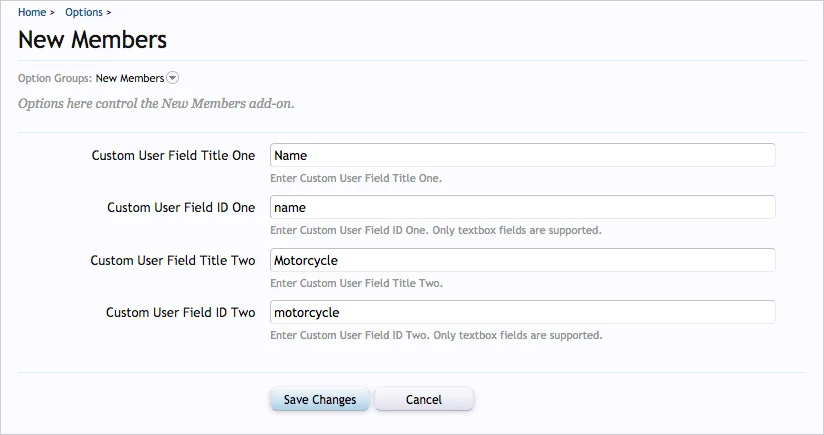Click the Home breadcrumb link

(31, 12)
